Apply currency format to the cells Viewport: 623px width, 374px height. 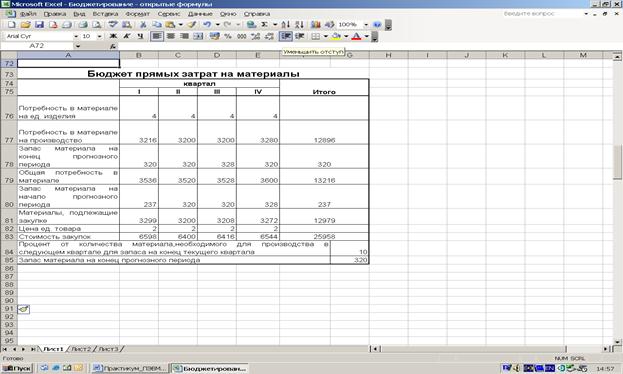click(215, 36)
